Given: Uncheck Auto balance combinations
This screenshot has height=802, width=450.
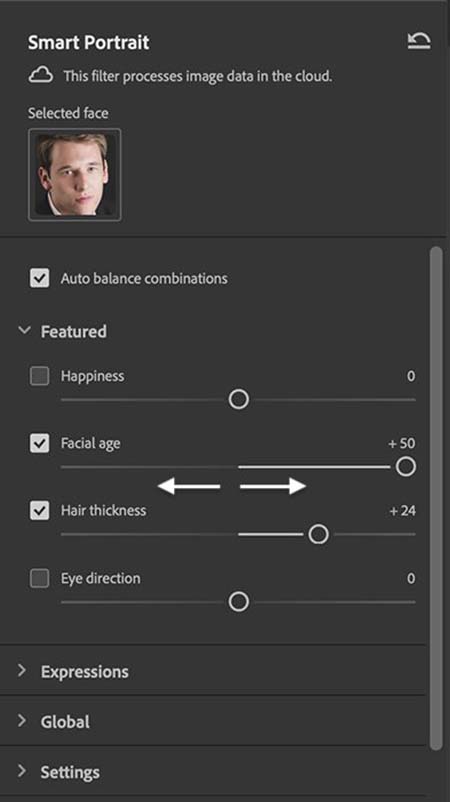Looking at the screenshot, I should click(x=39, y=278).
